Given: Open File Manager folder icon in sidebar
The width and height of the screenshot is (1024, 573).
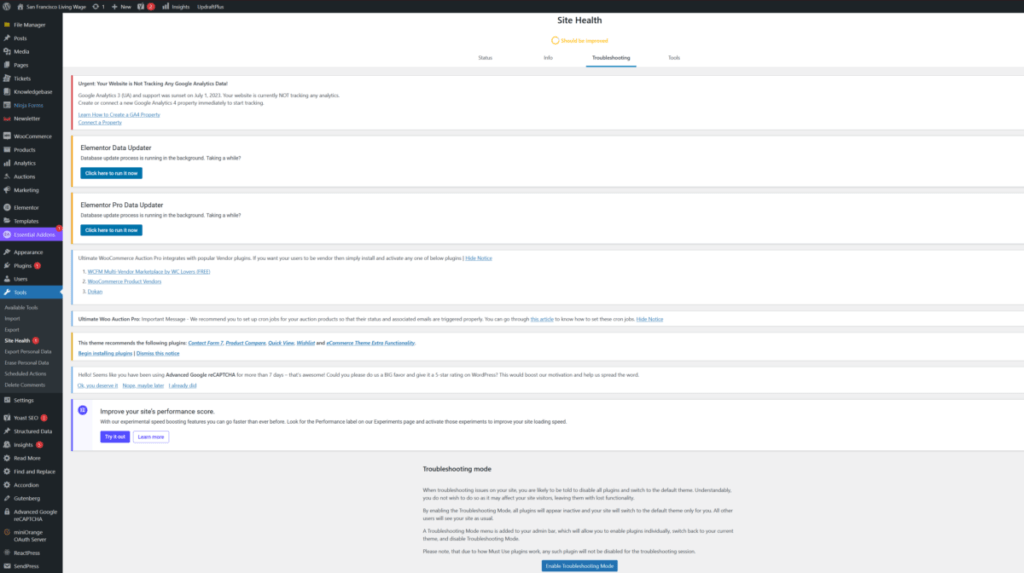Looking at the screenshot, I should point(7,25).
